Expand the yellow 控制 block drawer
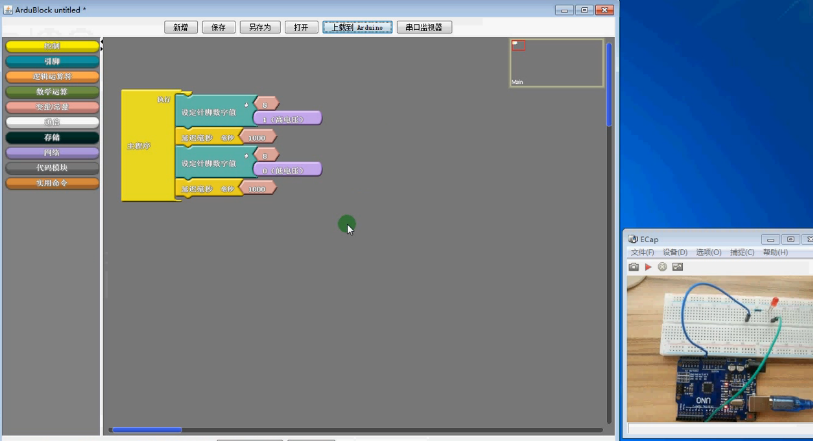 click(52, 46)
